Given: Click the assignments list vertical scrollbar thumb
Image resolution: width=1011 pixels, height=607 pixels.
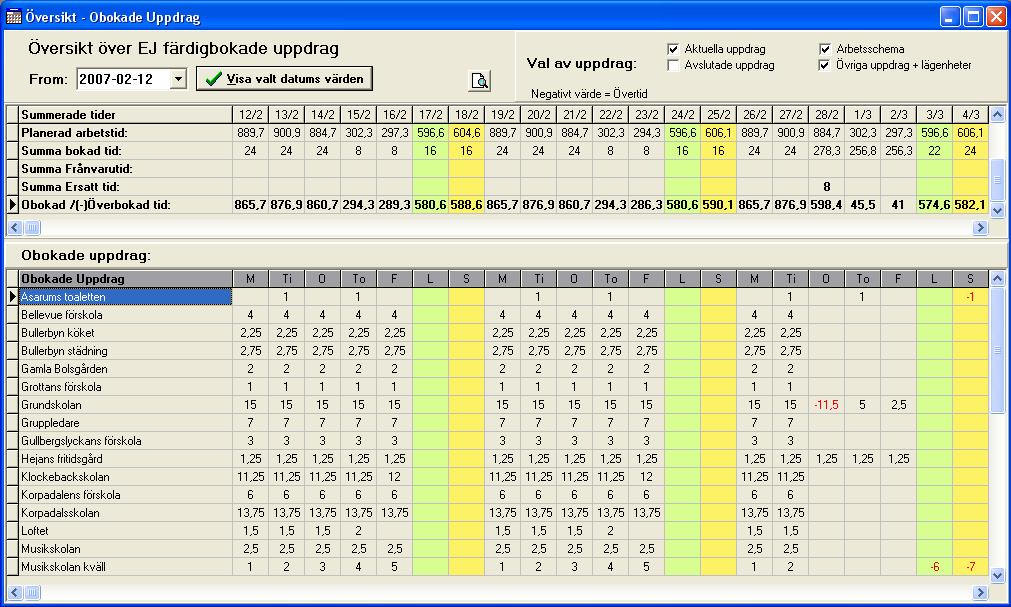Looking at the screenshot, I should (996, 350).
